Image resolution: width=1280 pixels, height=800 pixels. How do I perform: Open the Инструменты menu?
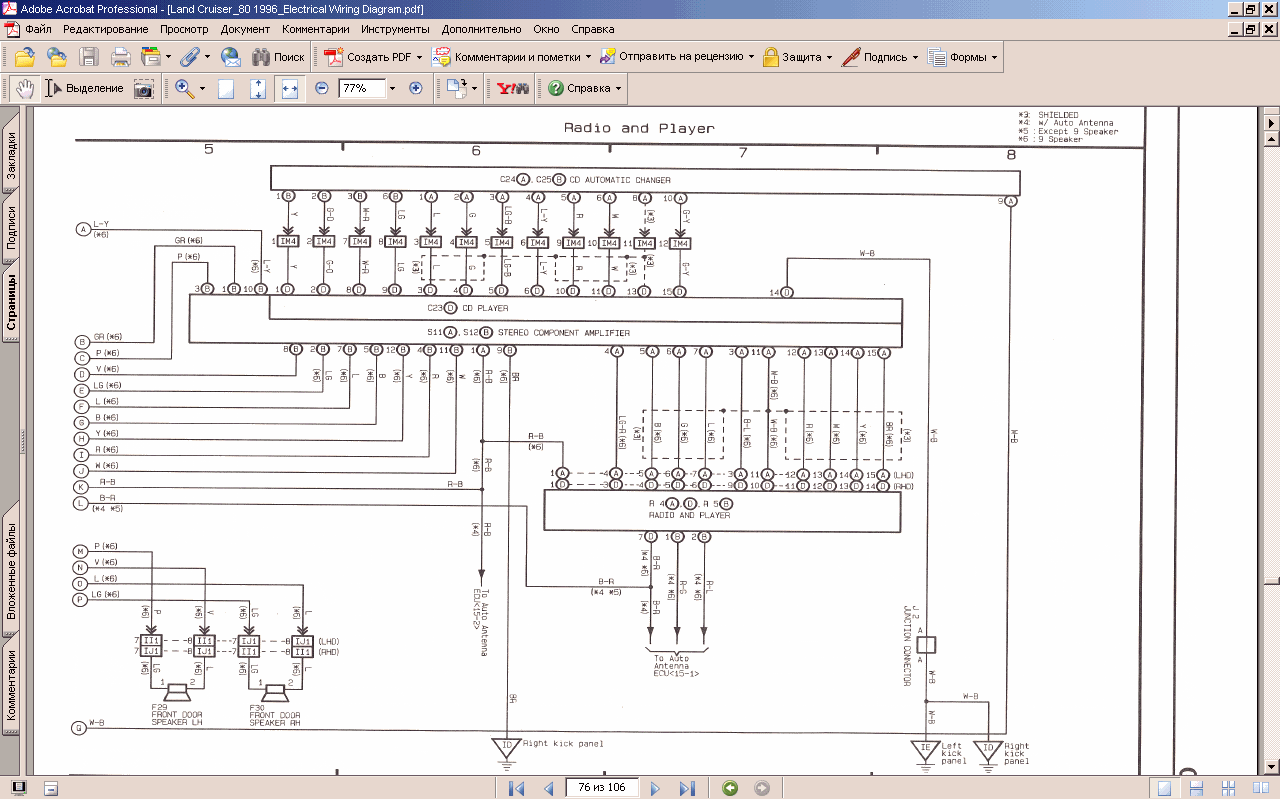coord(395,29)
